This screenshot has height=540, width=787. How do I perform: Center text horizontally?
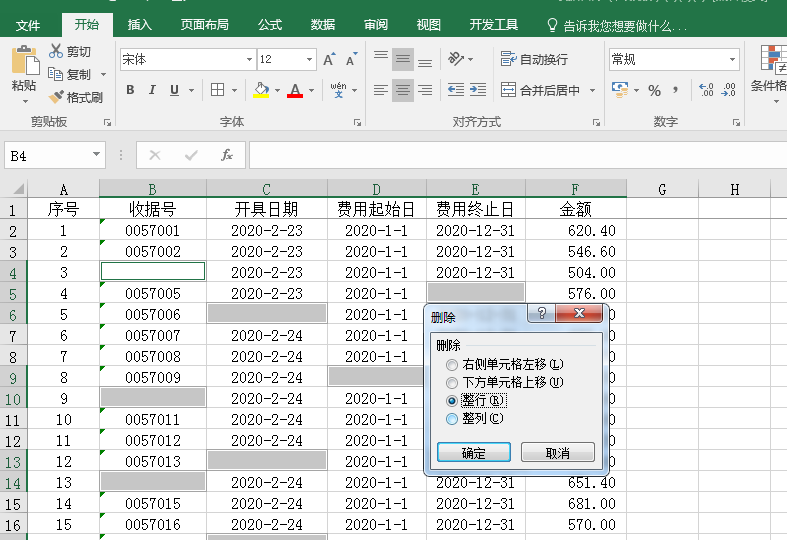click(403, 90)
